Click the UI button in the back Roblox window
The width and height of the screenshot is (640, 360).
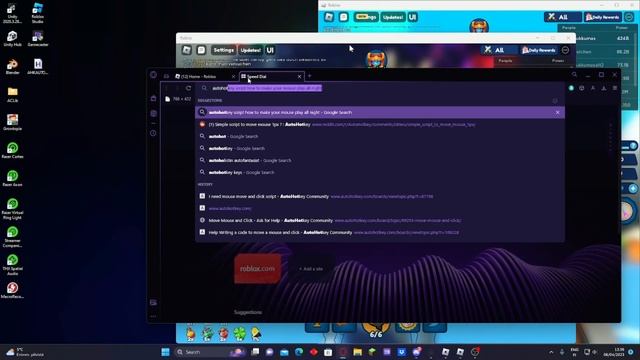tap(413, 17)
